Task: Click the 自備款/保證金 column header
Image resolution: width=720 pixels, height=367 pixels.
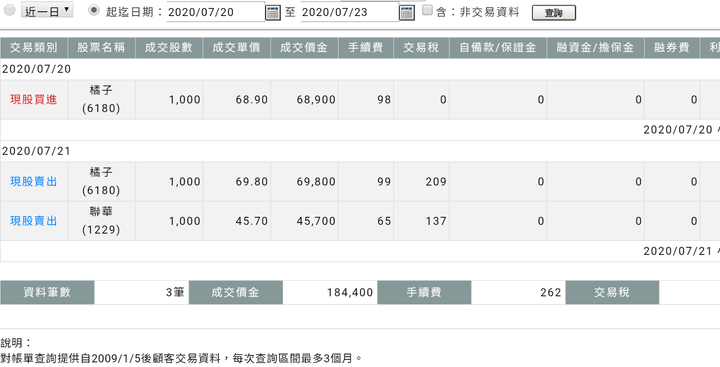Action: pyautogui.click(x=498, y=48)
